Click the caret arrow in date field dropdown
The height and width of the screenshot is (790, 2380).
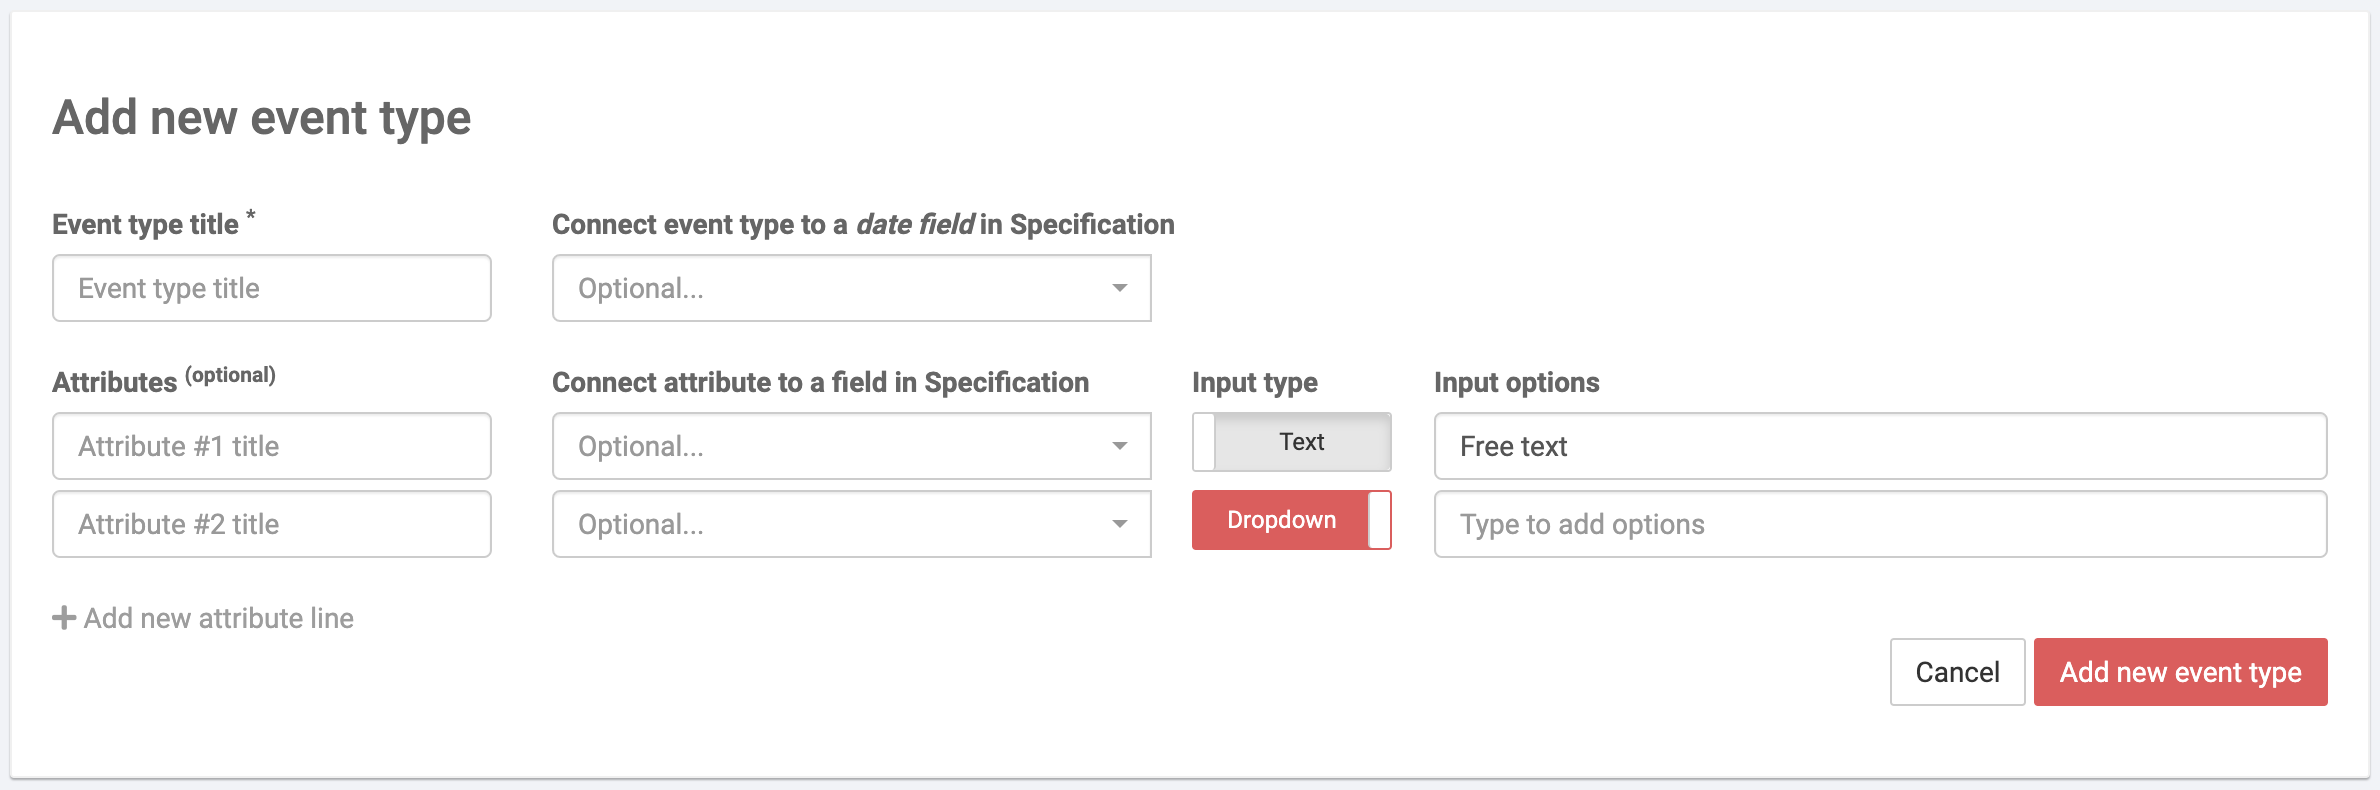(1120, 288)
